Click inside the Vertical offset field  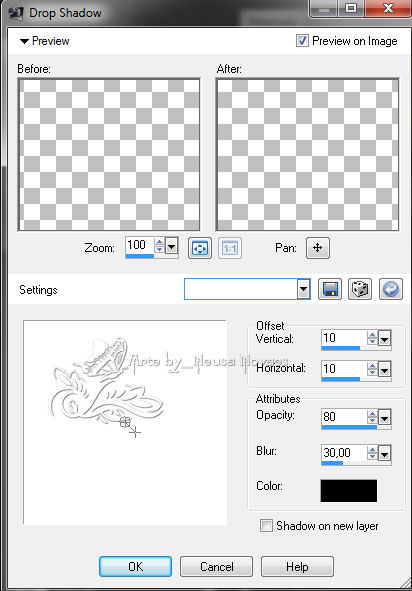coord(343,338)
